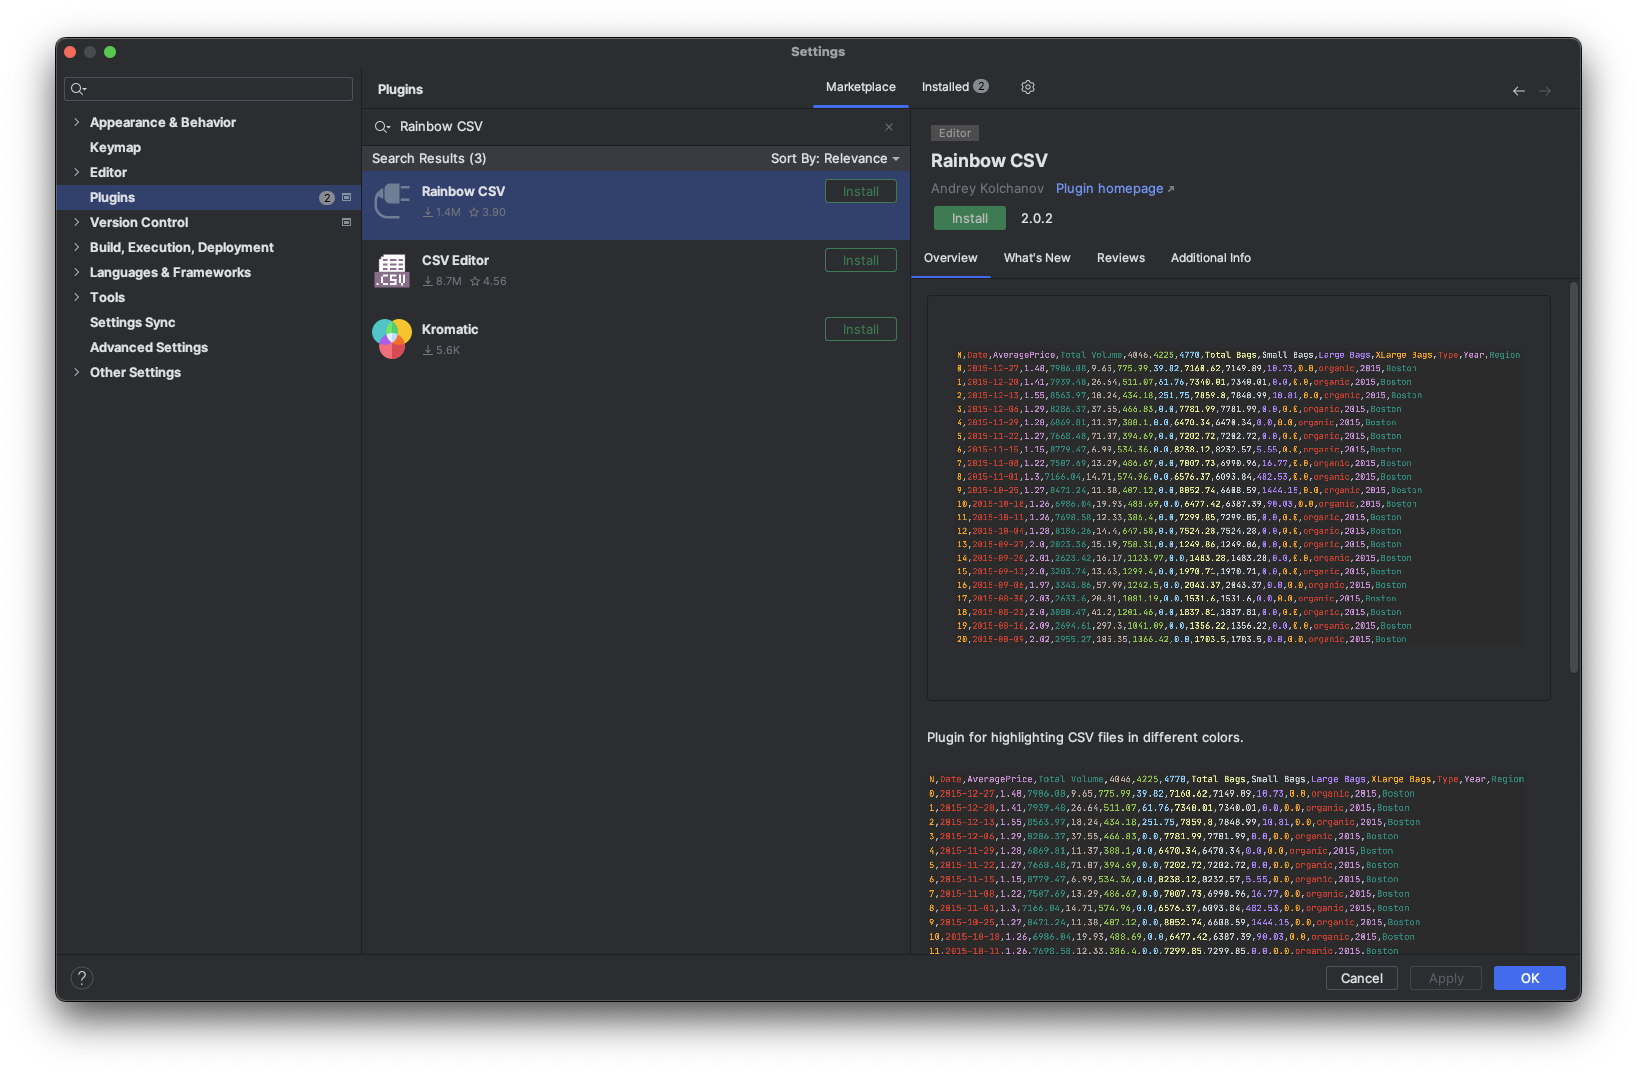Click the version number 2.0.2

[1037, 218]
